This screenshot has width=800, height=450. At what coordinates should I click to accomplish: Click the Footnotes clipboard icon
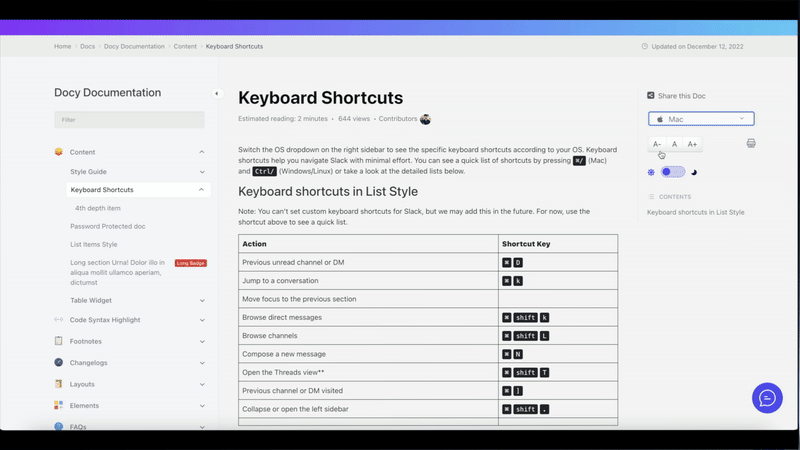59,341
